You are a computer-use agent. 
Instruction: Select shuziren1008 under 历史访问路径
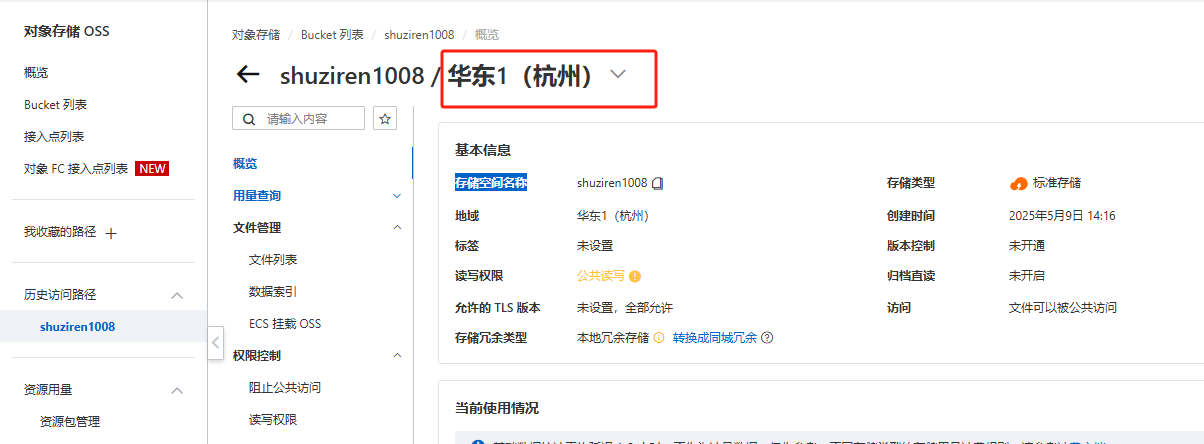[x=77, y=326]
